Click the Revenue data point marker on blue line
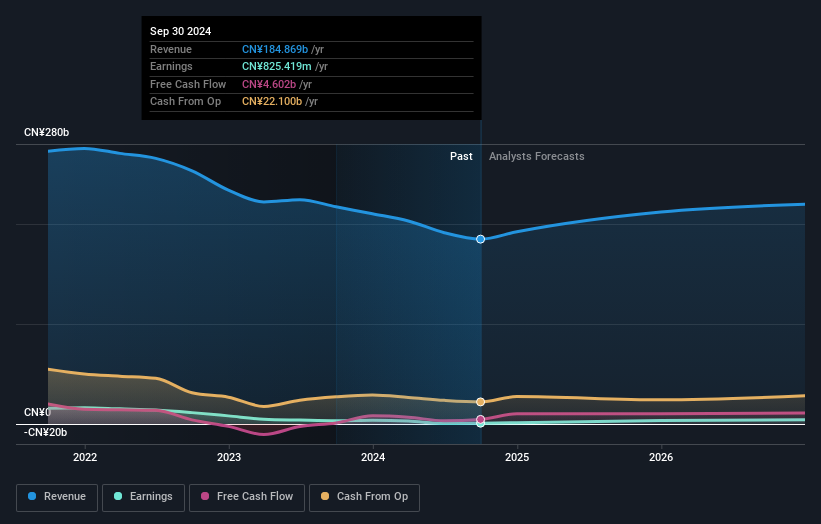Viewport: 821px width, 524px height. point(480,239)
